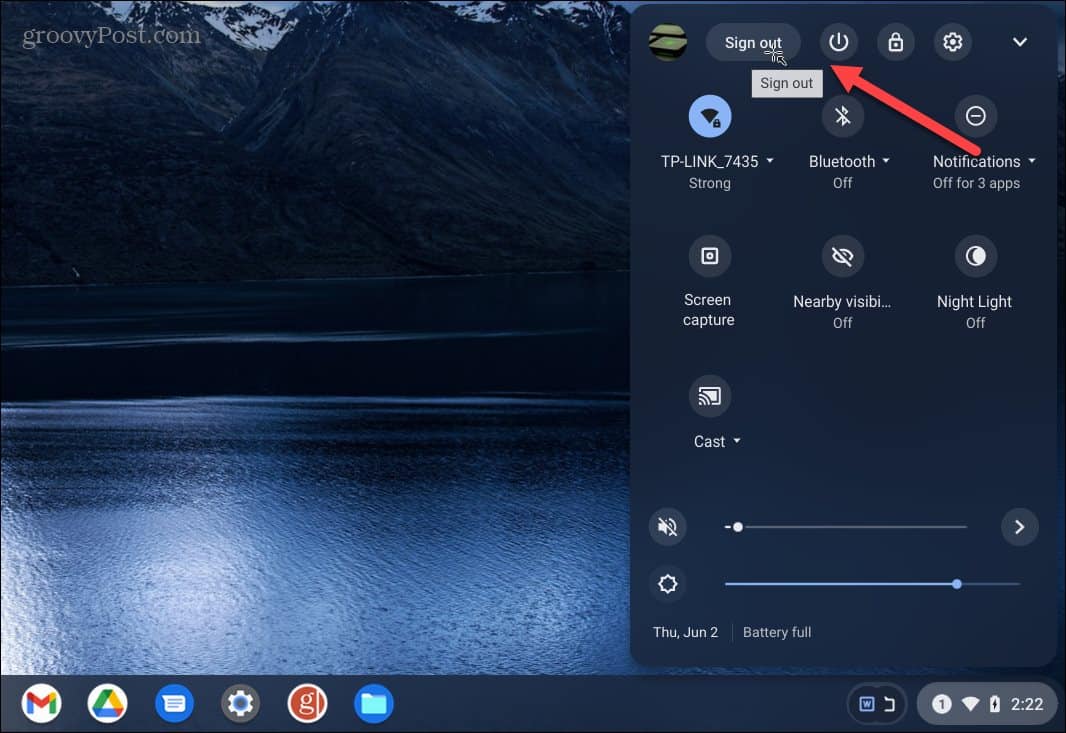The height and width of the screenshot is (733, 1066).
Task: Lock the screen with the padlock icon
Action: 895,42
